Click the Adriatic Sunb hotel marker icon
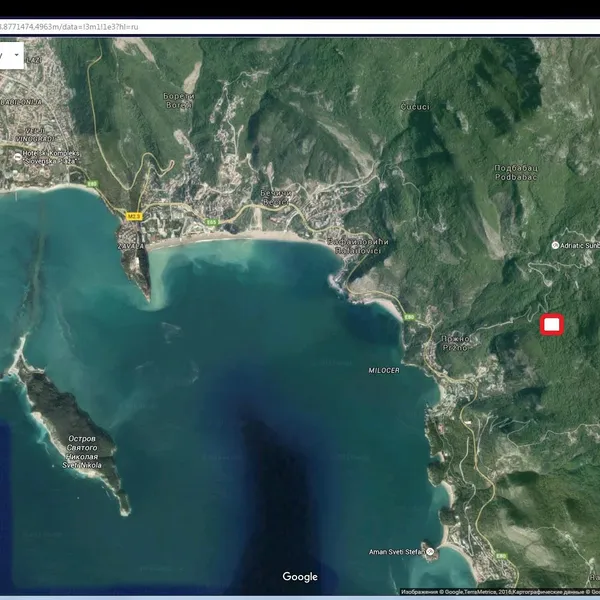 (555, 245)
